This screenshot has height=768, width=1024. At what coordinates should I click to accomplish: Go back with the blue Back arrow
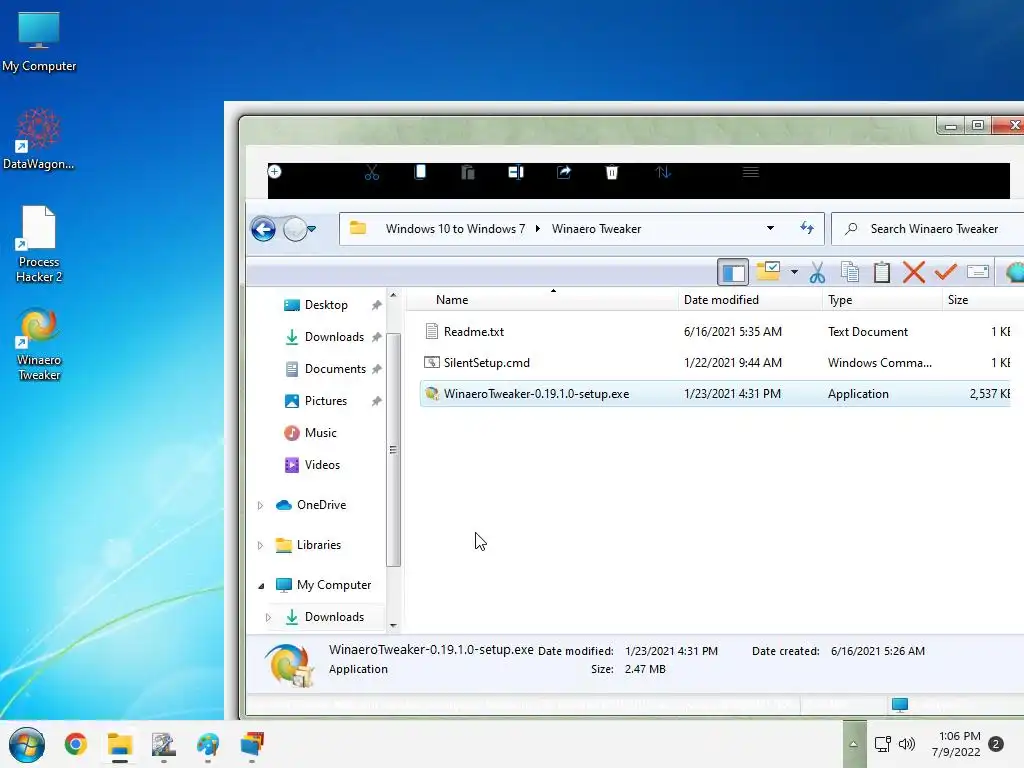point(263,229)
